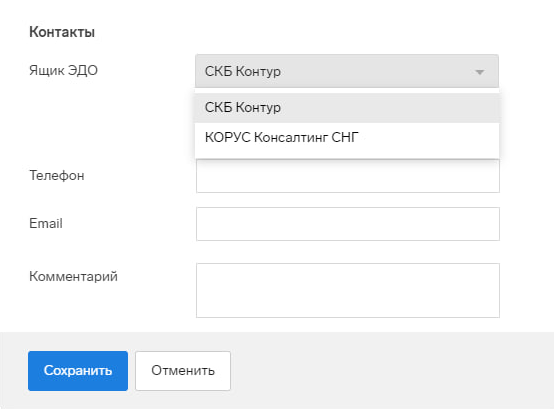The image size is (554, 409).
Task: Click the blank right end of КОРУС Консалтинг row
Action: coord(428,137)
